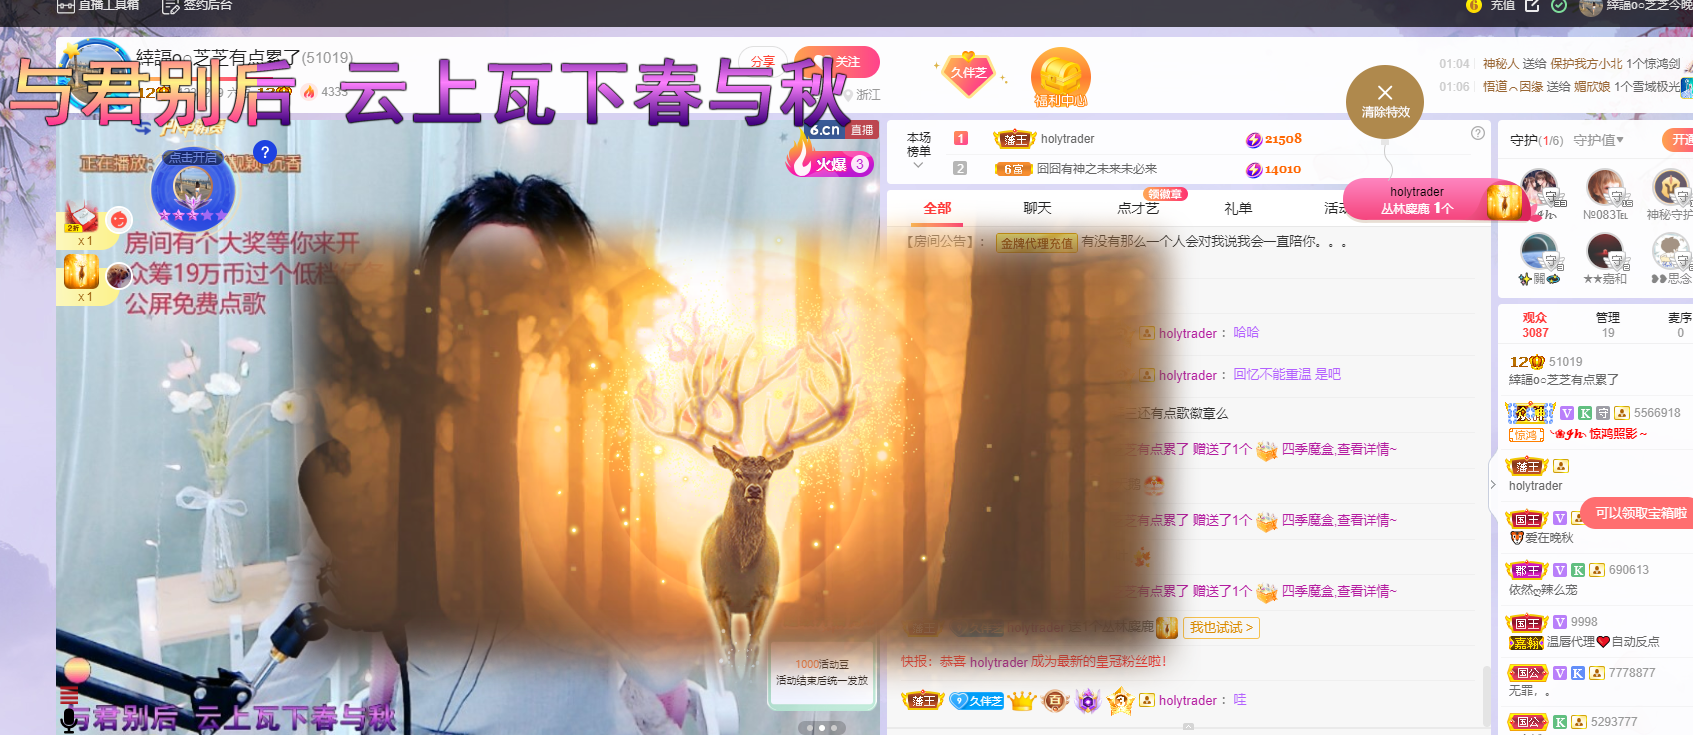Open the user avatar in top bar
This screenshot has height=735, width=1693.
coord(1590,7)
